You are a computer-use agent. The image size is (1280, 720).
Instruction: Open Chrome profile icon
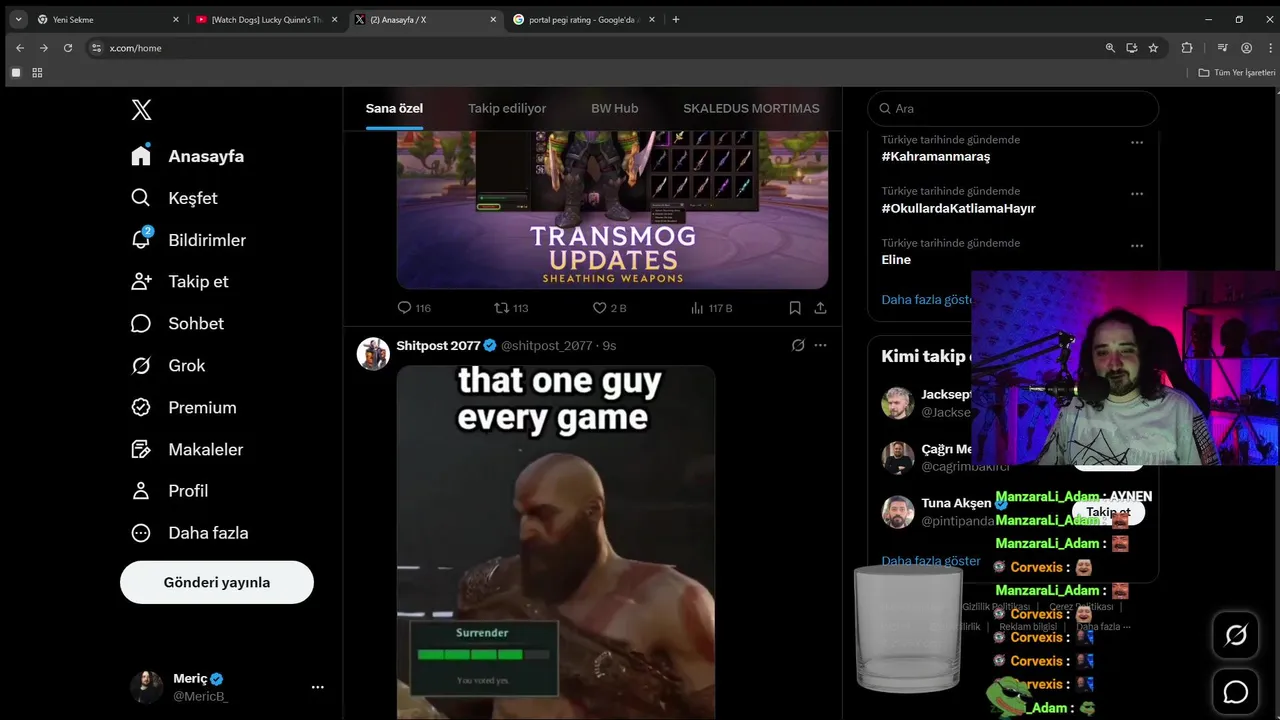point(1246,48)
